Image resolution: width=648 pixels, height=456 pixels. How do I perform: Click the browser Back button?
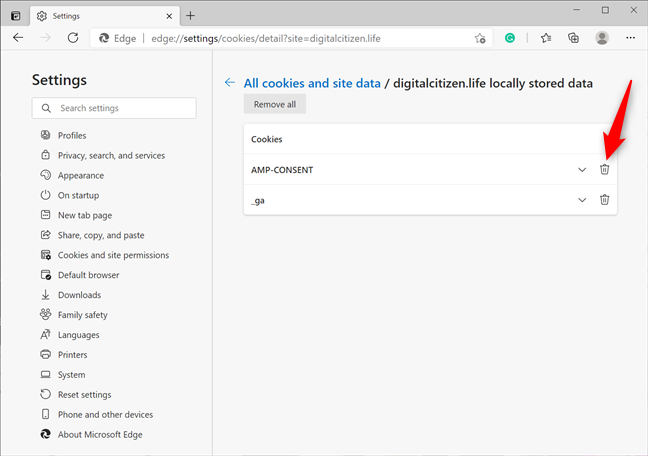coord(18,38)
